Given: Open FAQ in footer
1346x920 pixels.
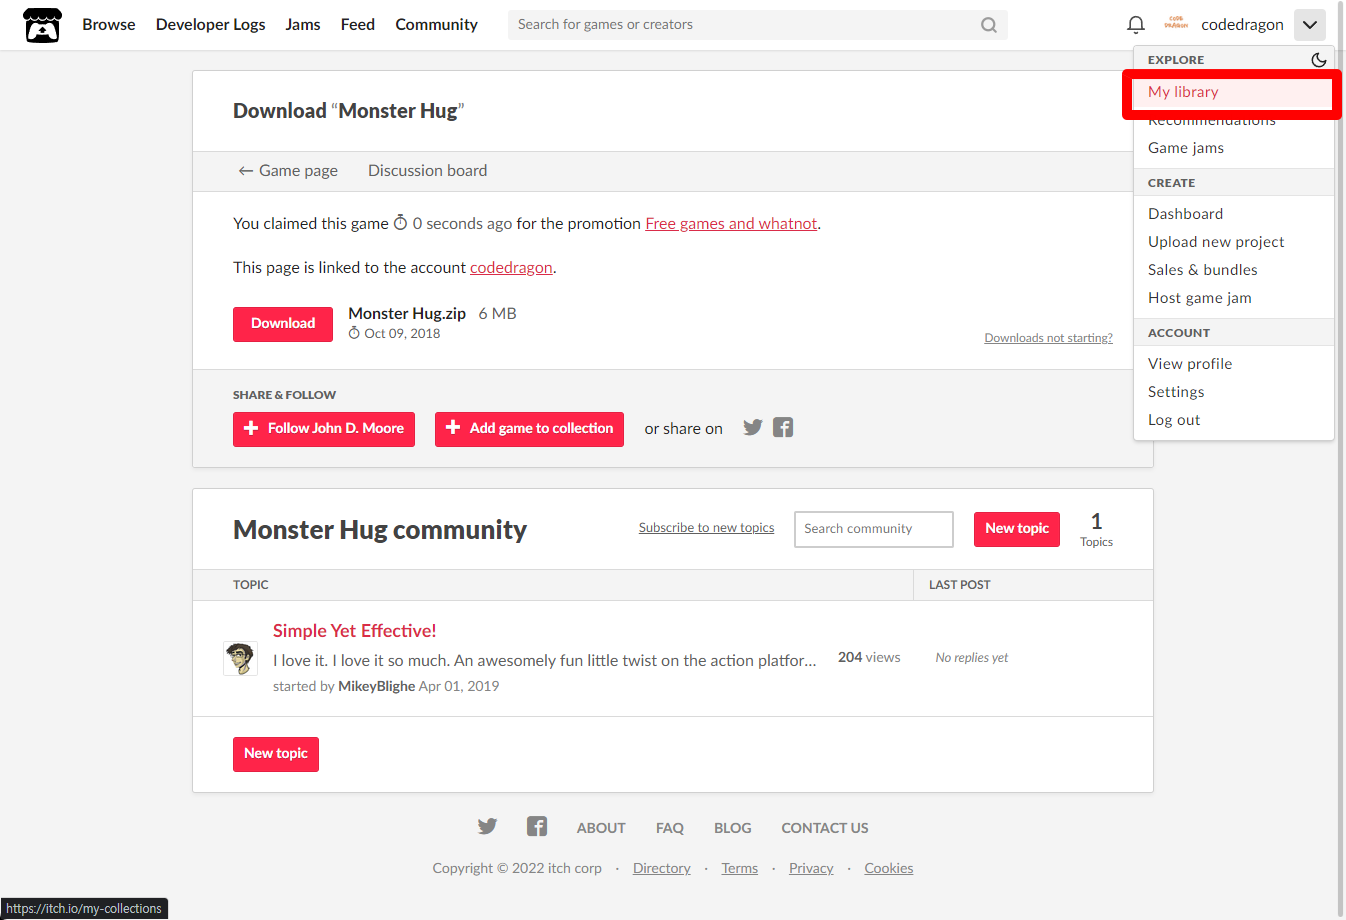Looking at the screenshot, I should coord(670,828).
